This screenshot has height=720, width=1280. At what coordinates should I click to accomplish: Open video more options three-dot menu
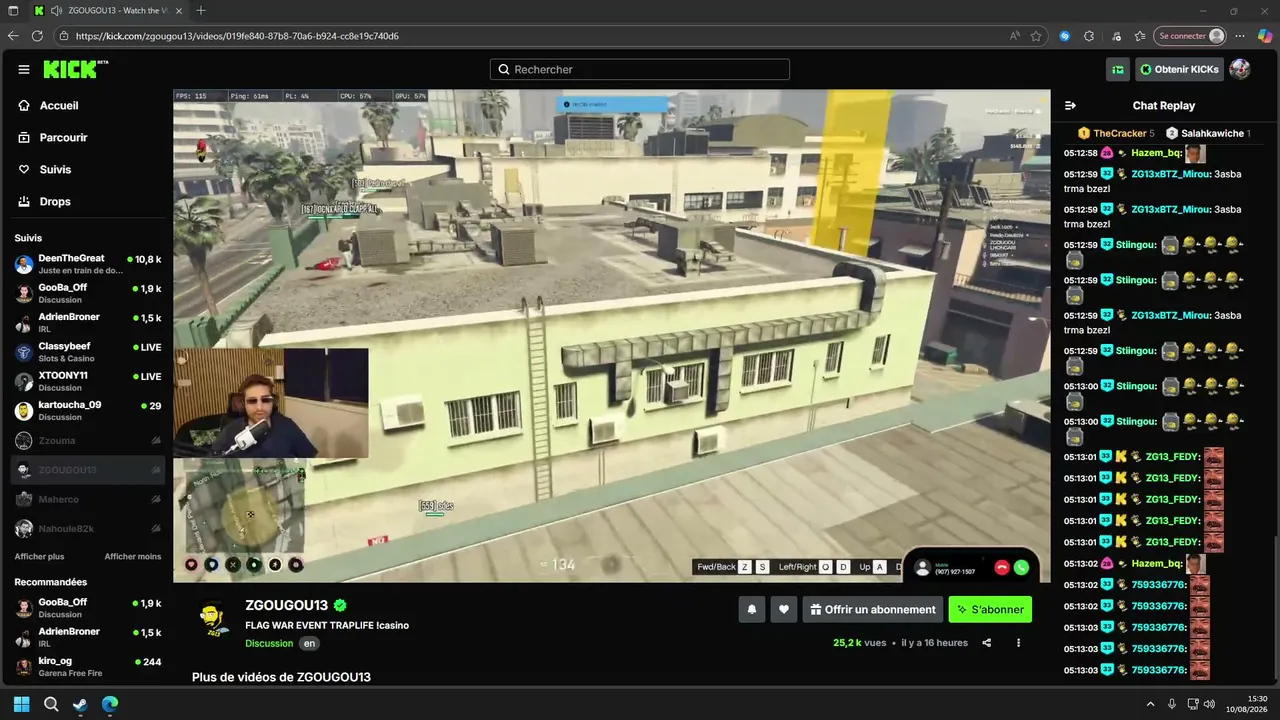[x=1018, y=643]
